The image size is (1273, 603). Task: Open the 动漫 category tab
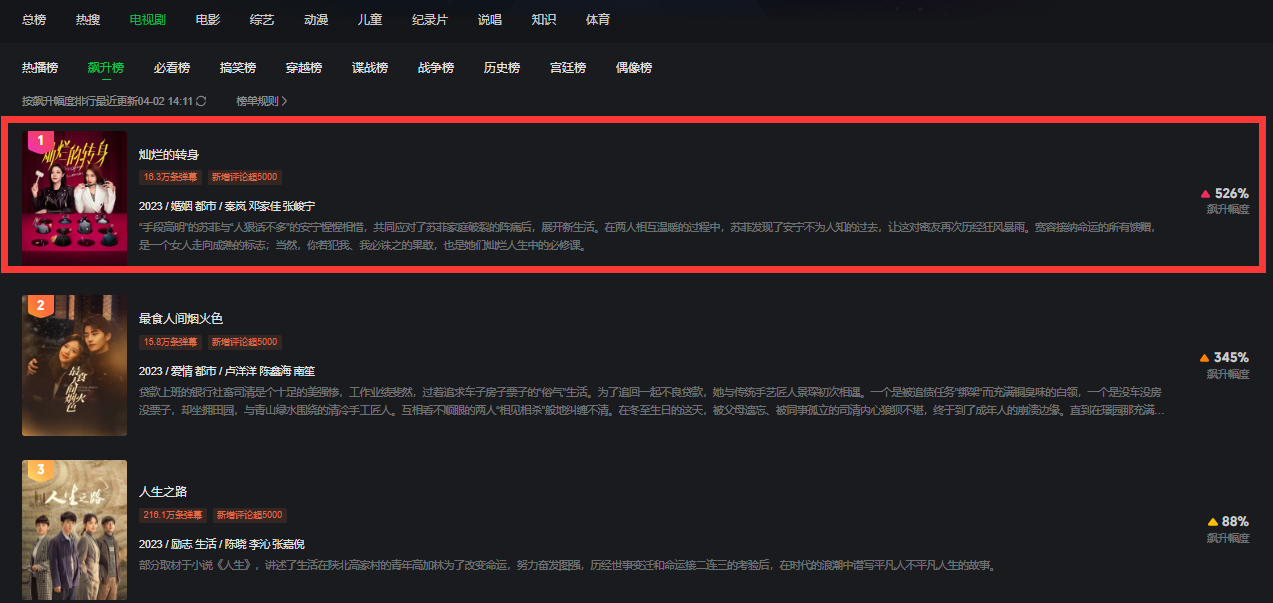pos(316,20)
